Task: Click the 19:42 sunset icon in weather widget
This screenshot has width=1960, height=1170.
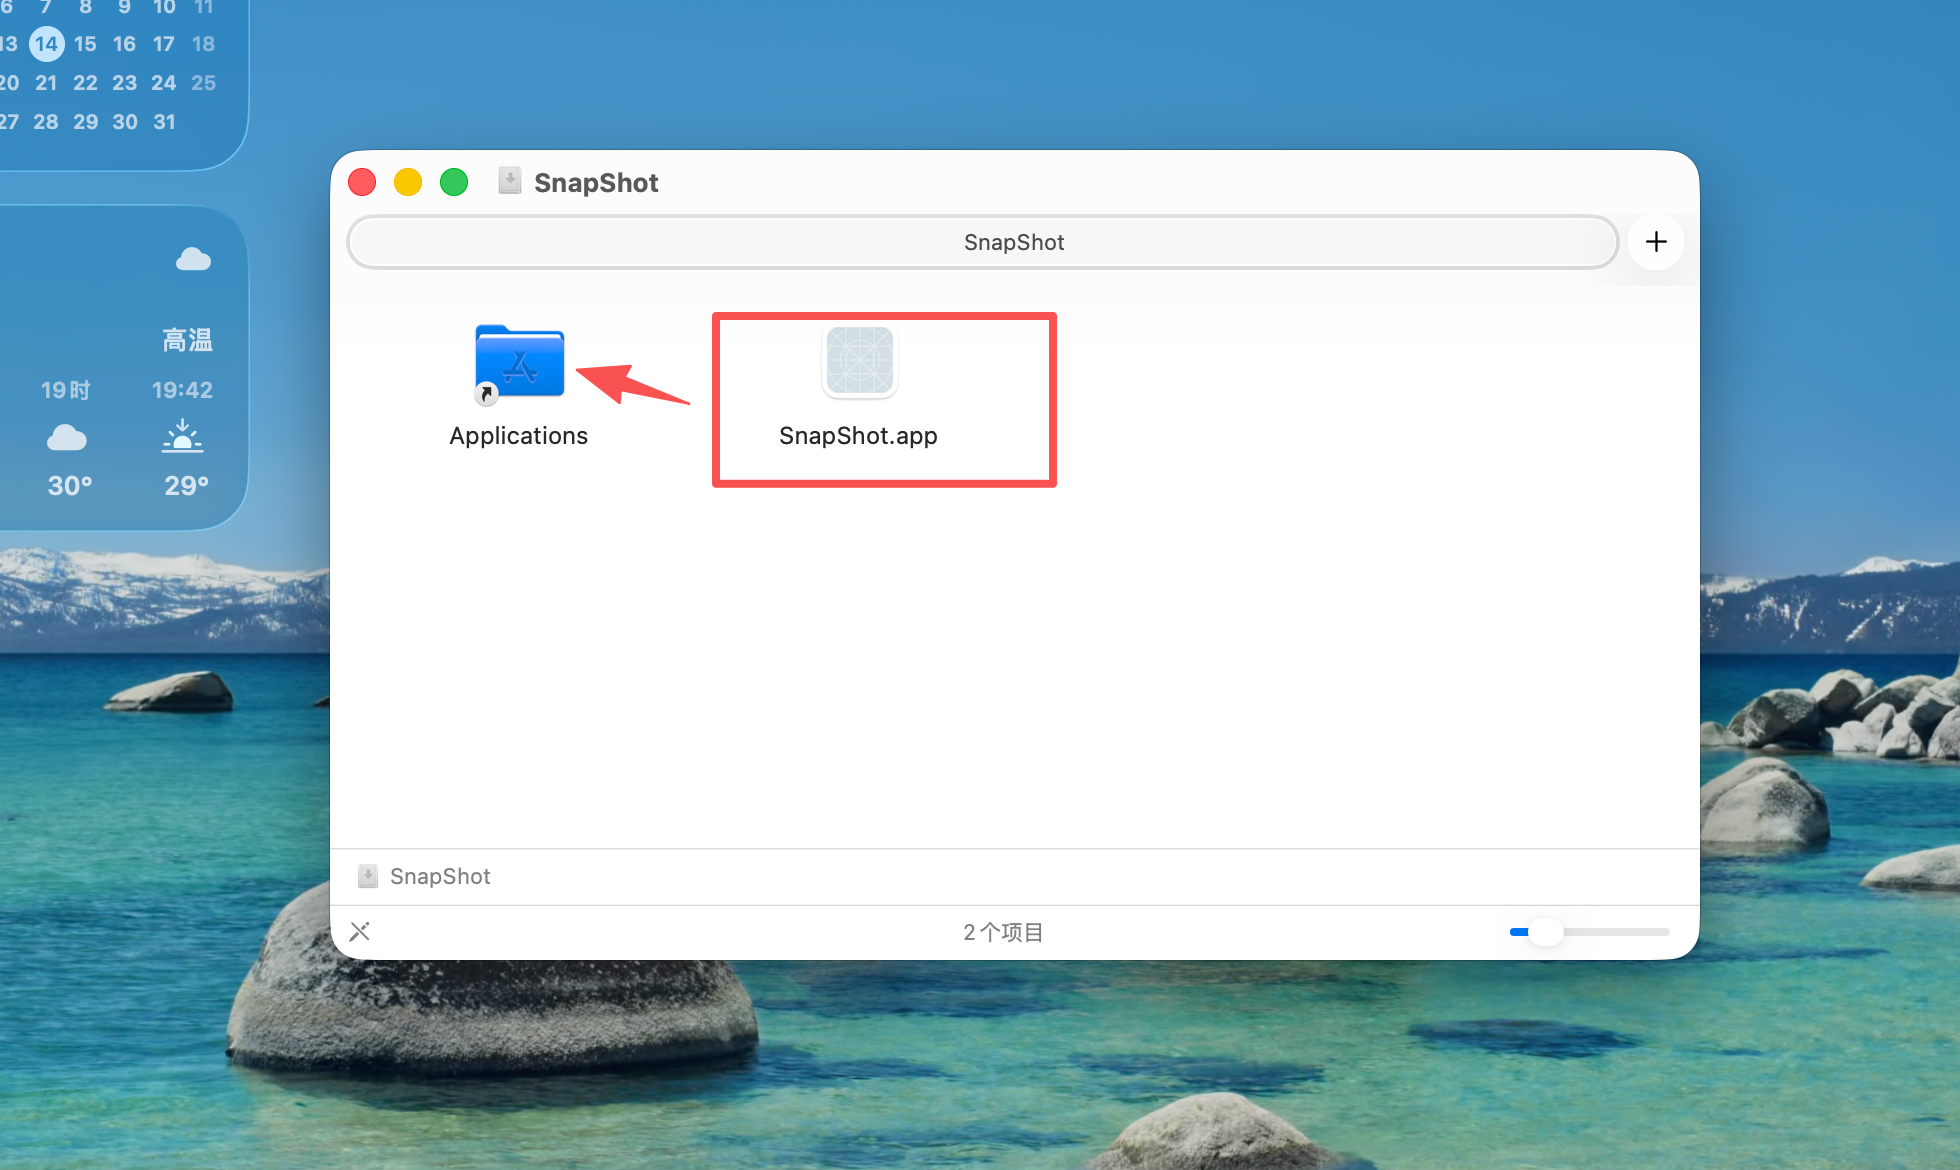Action: [182, 437]
